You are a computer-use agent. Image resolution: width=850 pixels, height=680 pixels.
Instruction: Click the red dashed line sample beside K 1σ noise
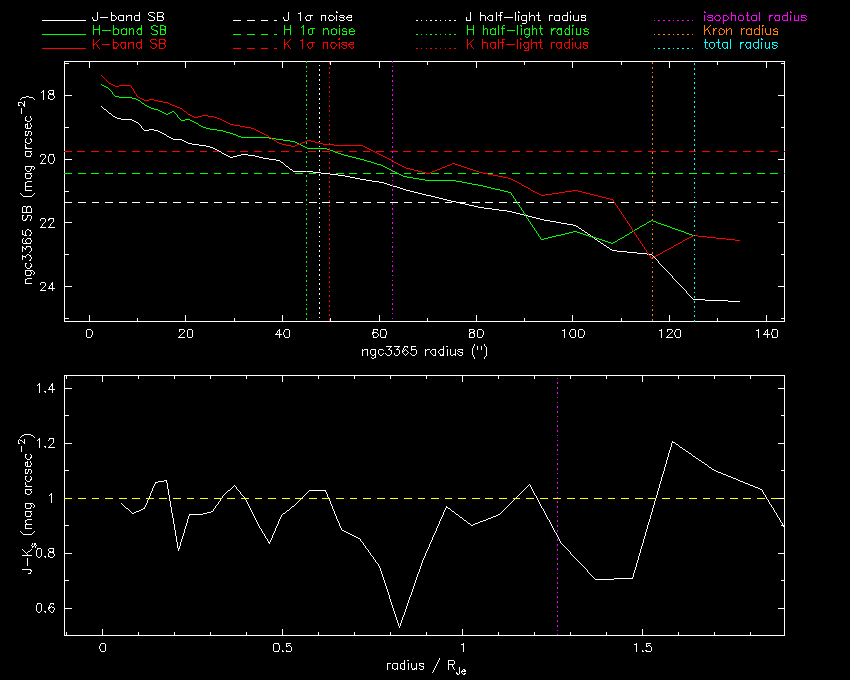tap(257, 46)
